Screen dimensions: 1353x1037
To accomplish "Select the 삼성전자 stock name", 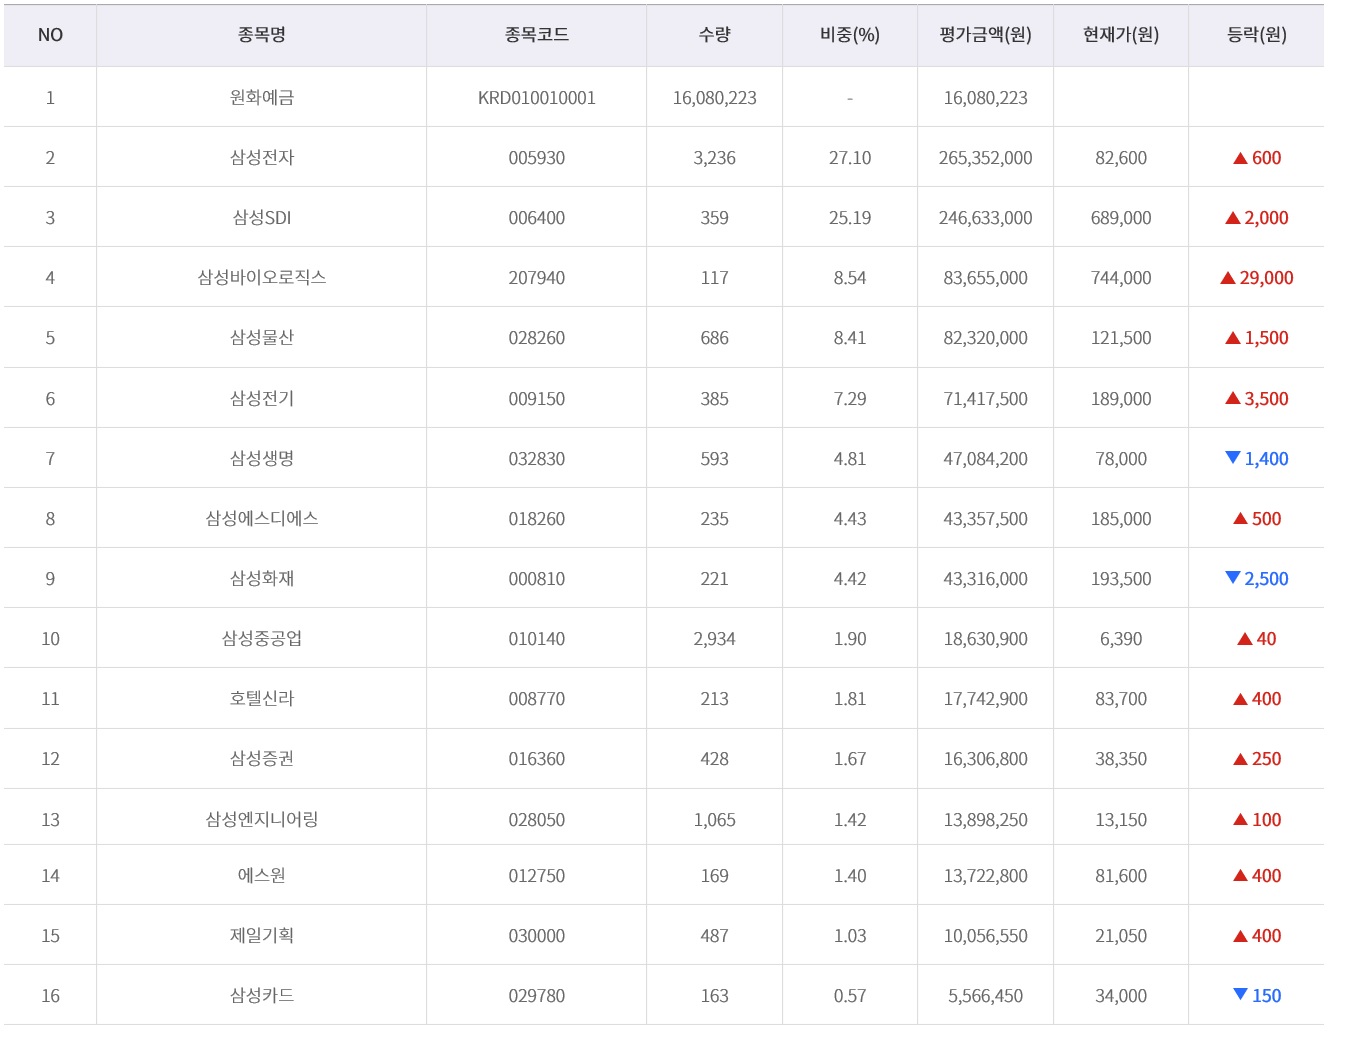I will coord(261,157).
